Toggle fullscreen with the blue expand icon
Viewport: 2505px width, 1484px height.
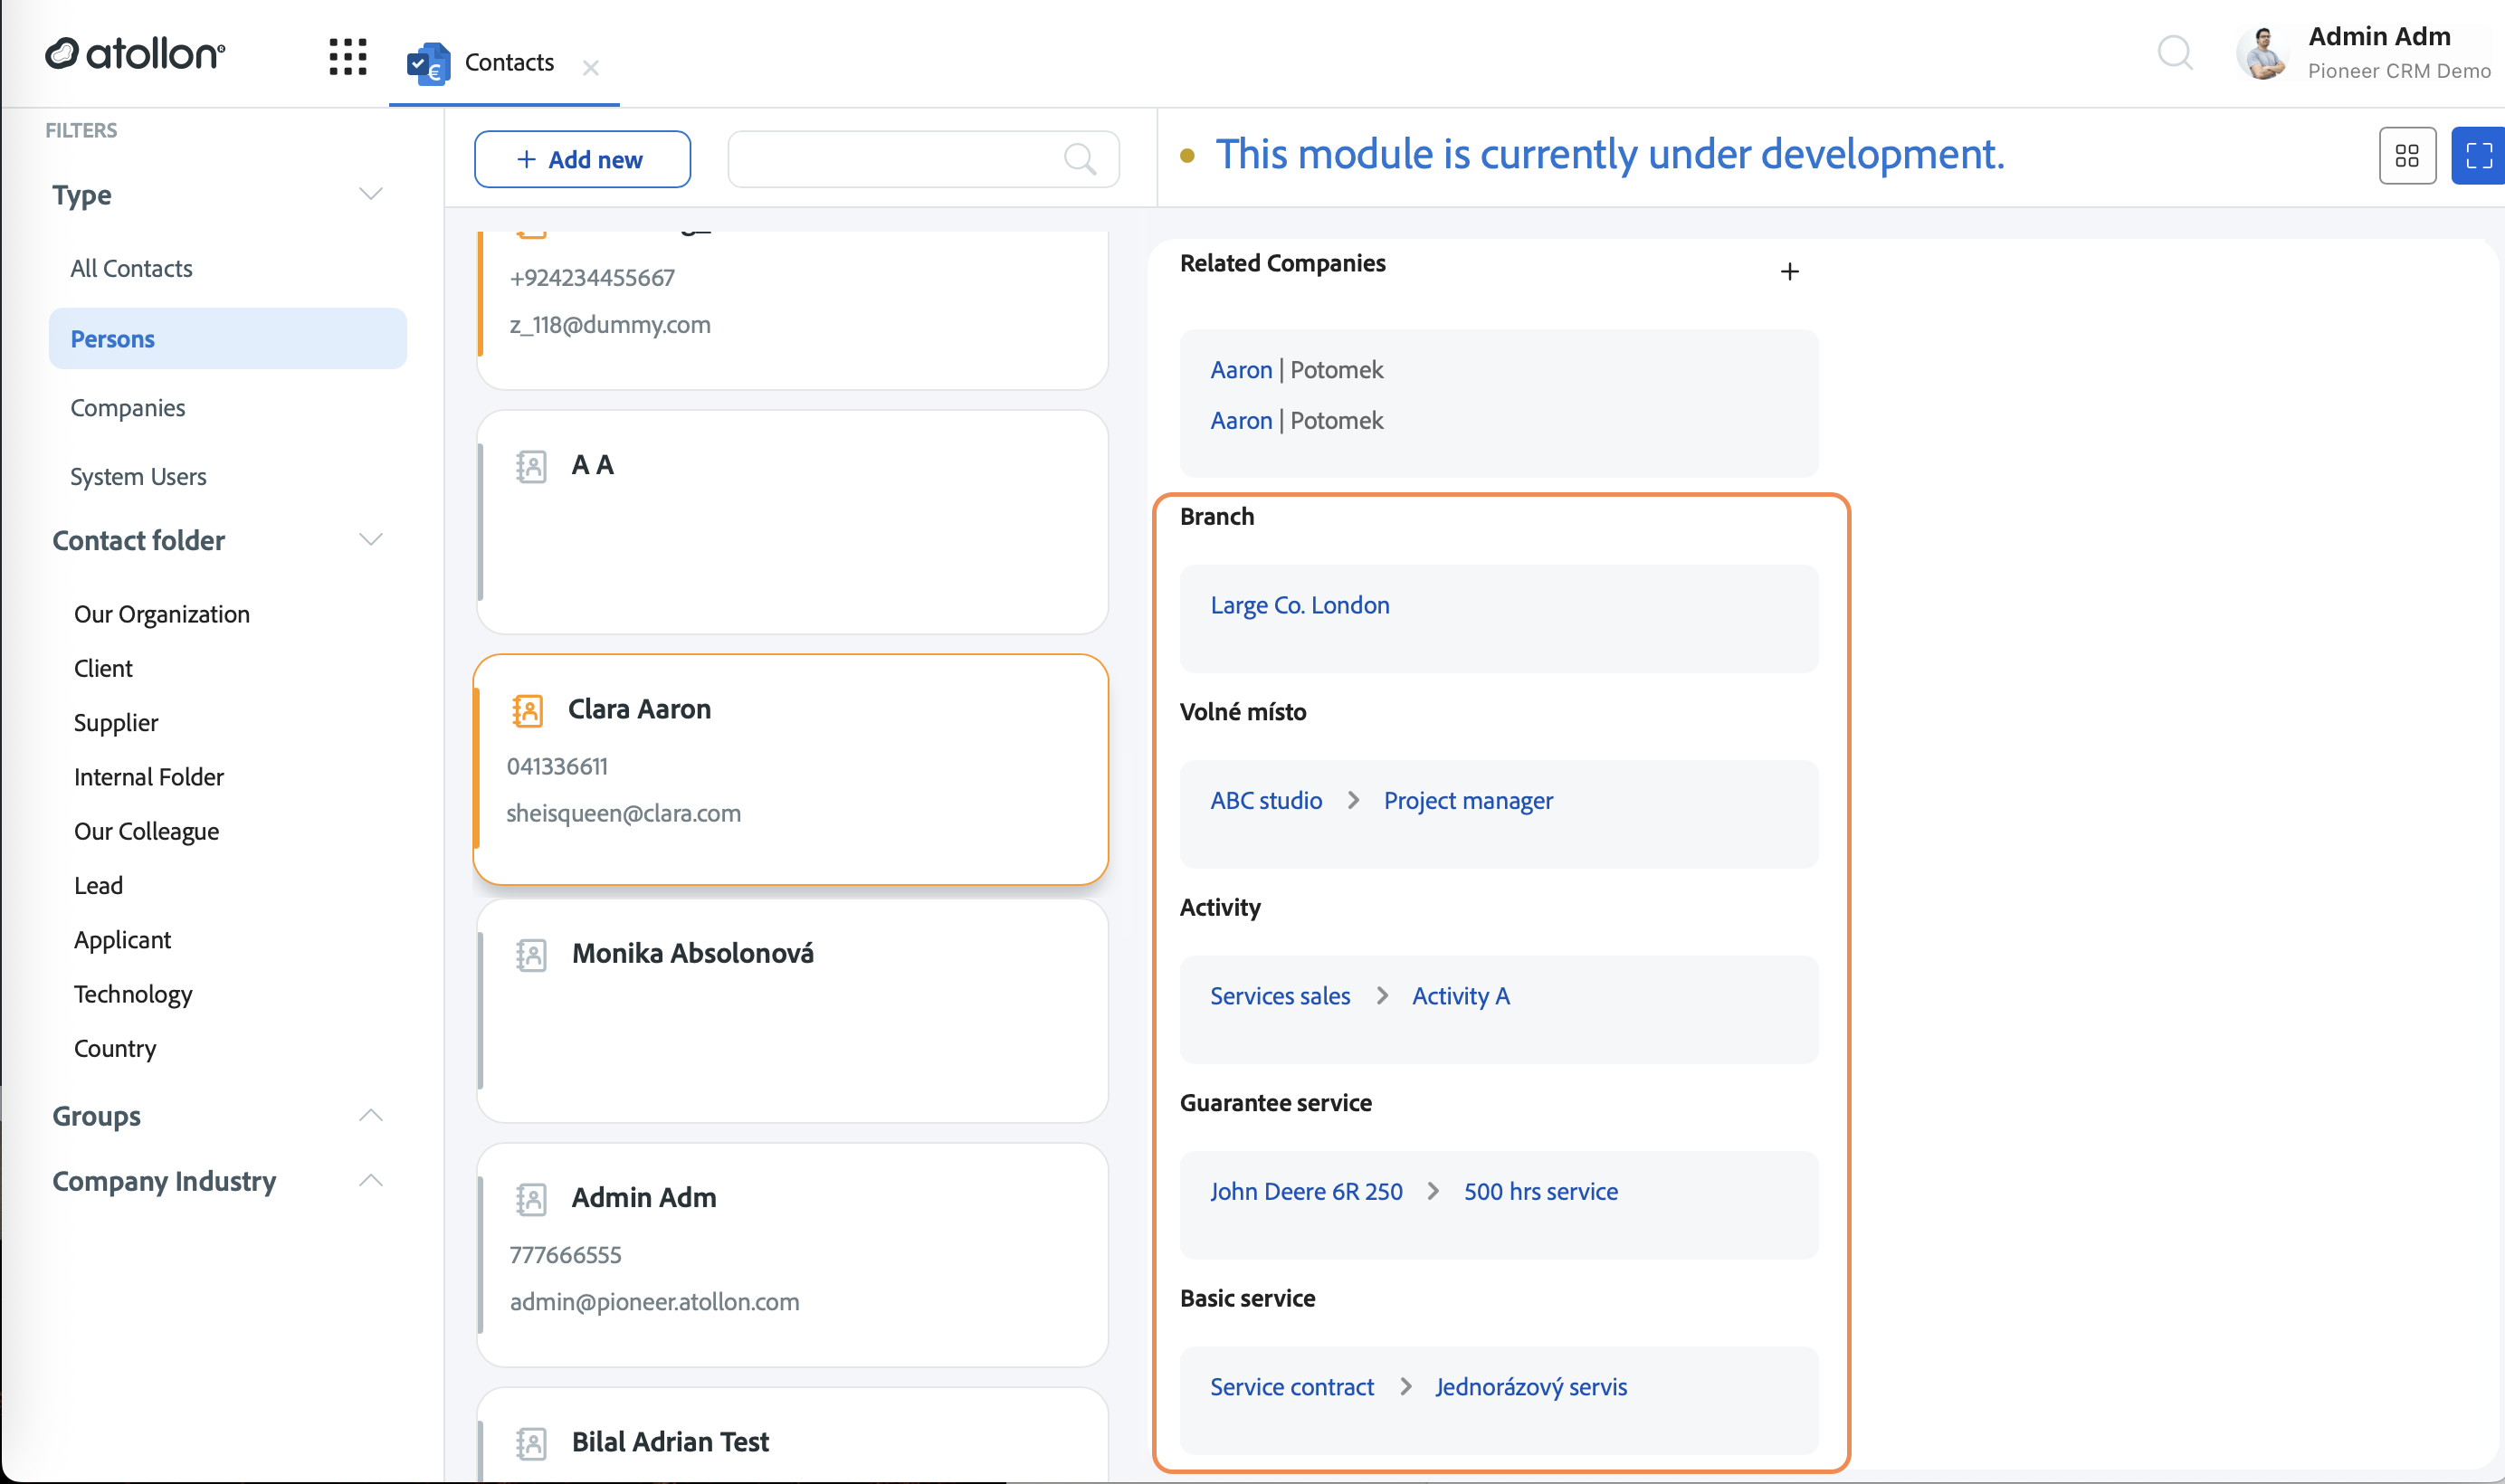click(2479, 156)
